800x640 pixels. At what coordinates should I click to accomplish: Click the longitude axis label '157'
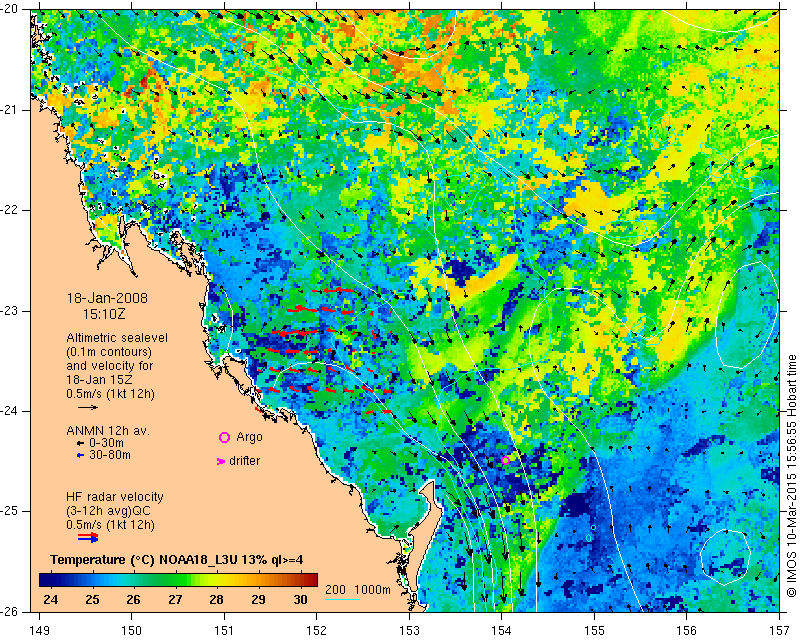coord(779,631)
